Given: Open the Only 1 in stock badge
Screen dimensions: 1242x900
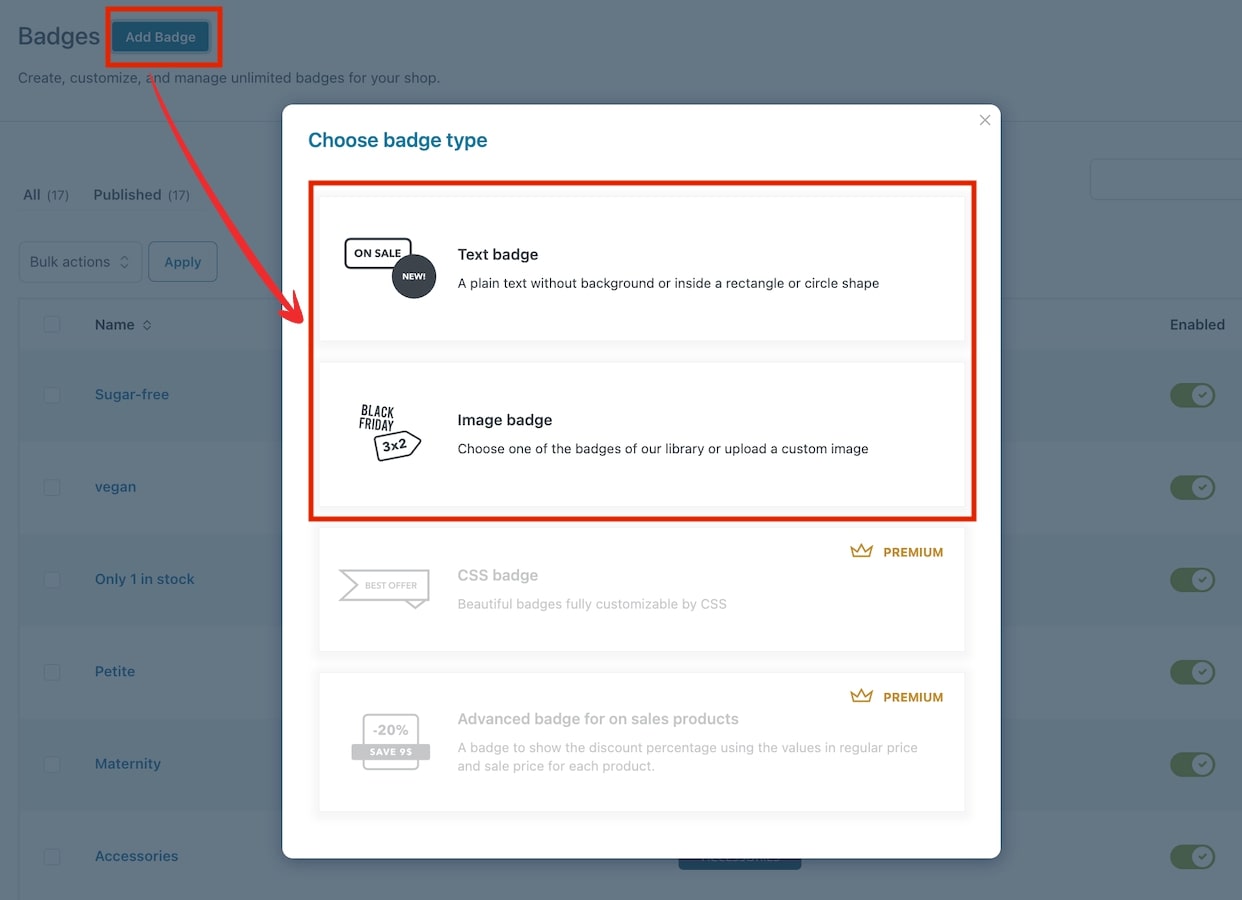Looking at the screenshot, I should [x=145, y=579].
